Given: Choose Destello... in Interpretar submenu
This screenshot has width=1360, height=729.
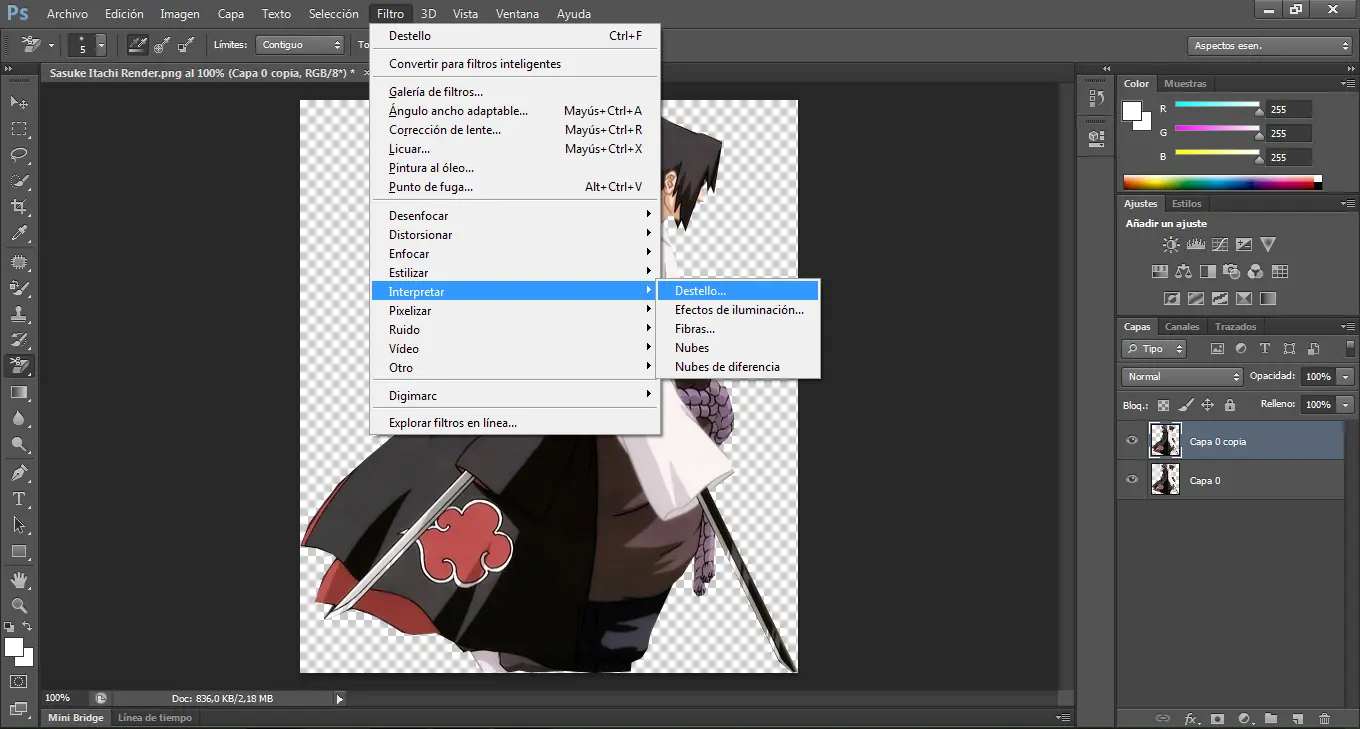Looking at the screenshot, I should tap(738, 290).
